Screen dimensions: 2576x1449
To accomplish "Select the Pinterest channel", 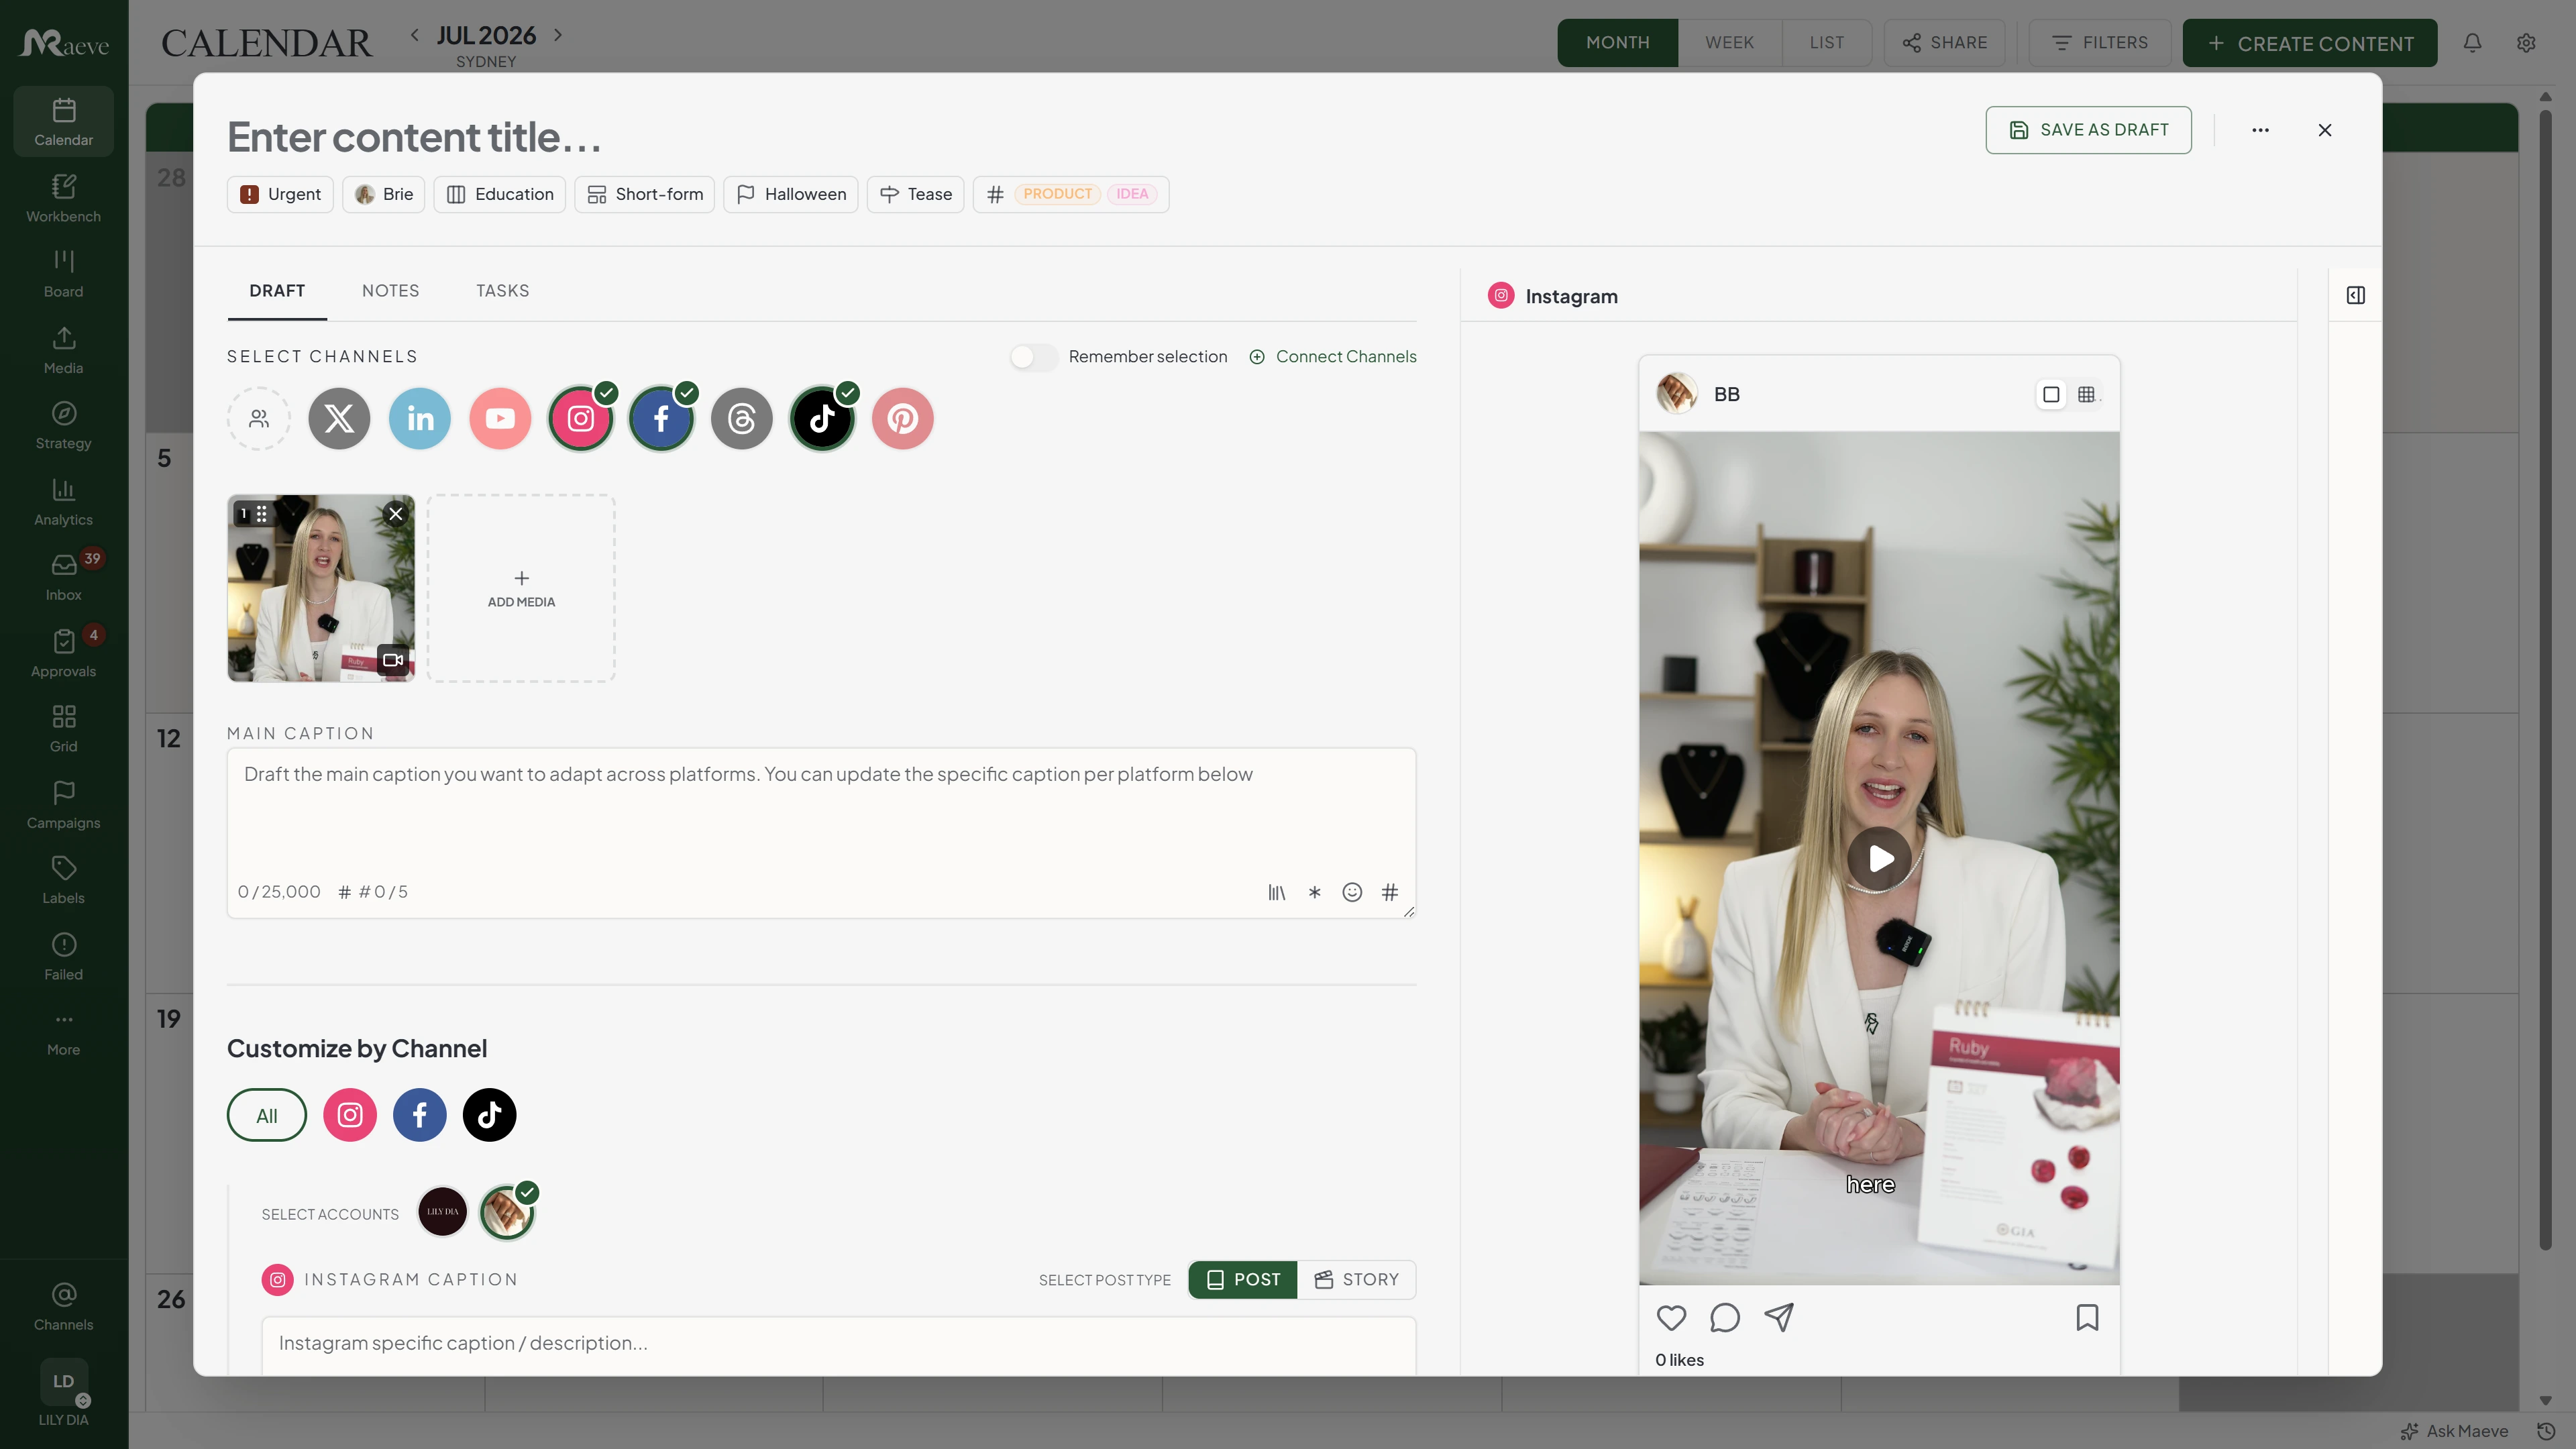I will 903,419.
